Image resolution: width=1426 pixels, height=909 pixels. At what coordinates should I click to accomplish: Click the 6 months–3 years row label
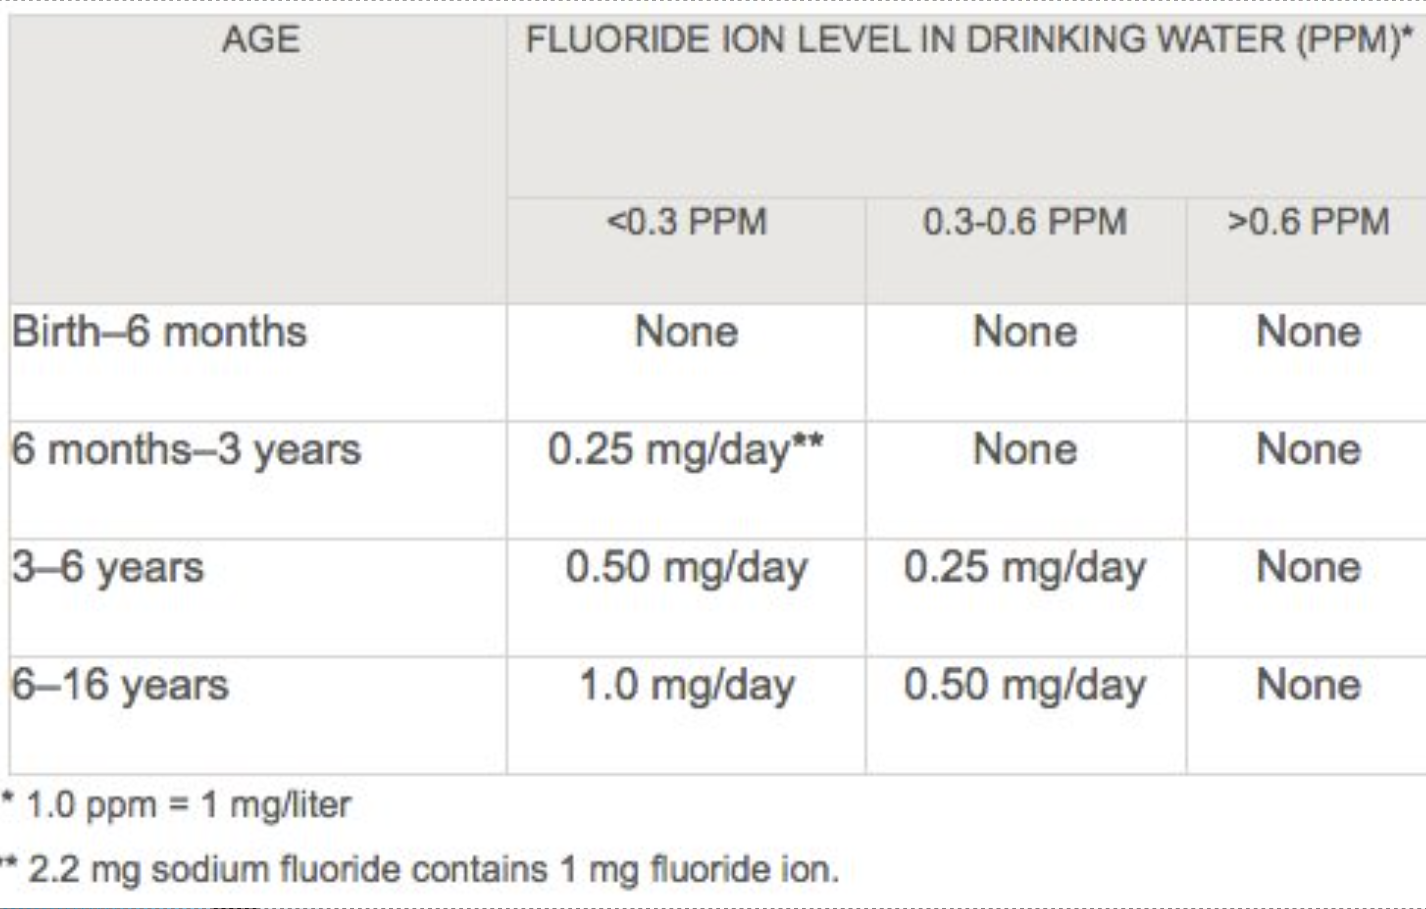pos(186,450)
